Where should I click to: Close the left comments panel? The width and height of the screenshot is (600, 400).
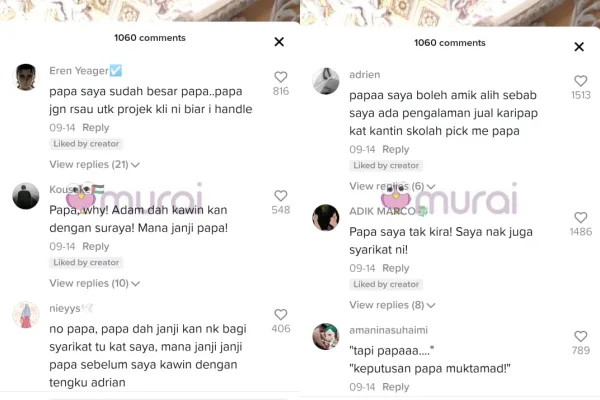click(x=279, y=42)
